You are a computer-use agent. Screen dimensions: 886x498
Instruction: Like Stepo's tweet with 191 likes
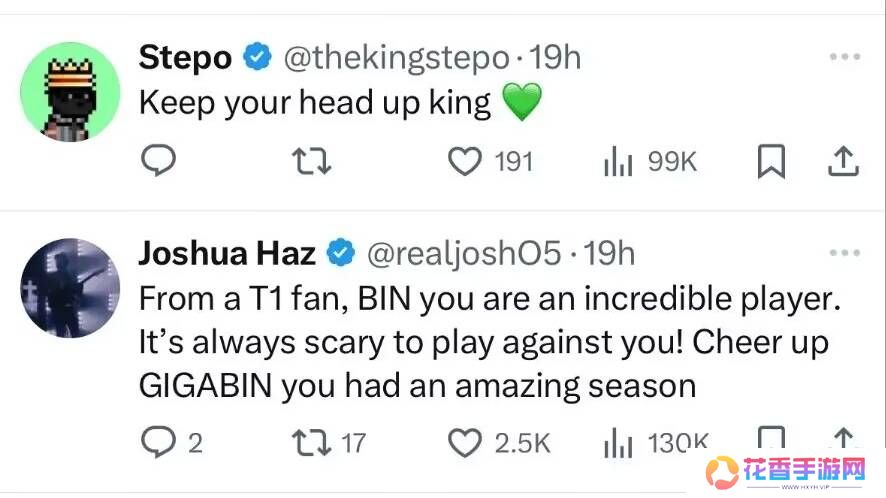pyautogui.click(x=464, y=161)
